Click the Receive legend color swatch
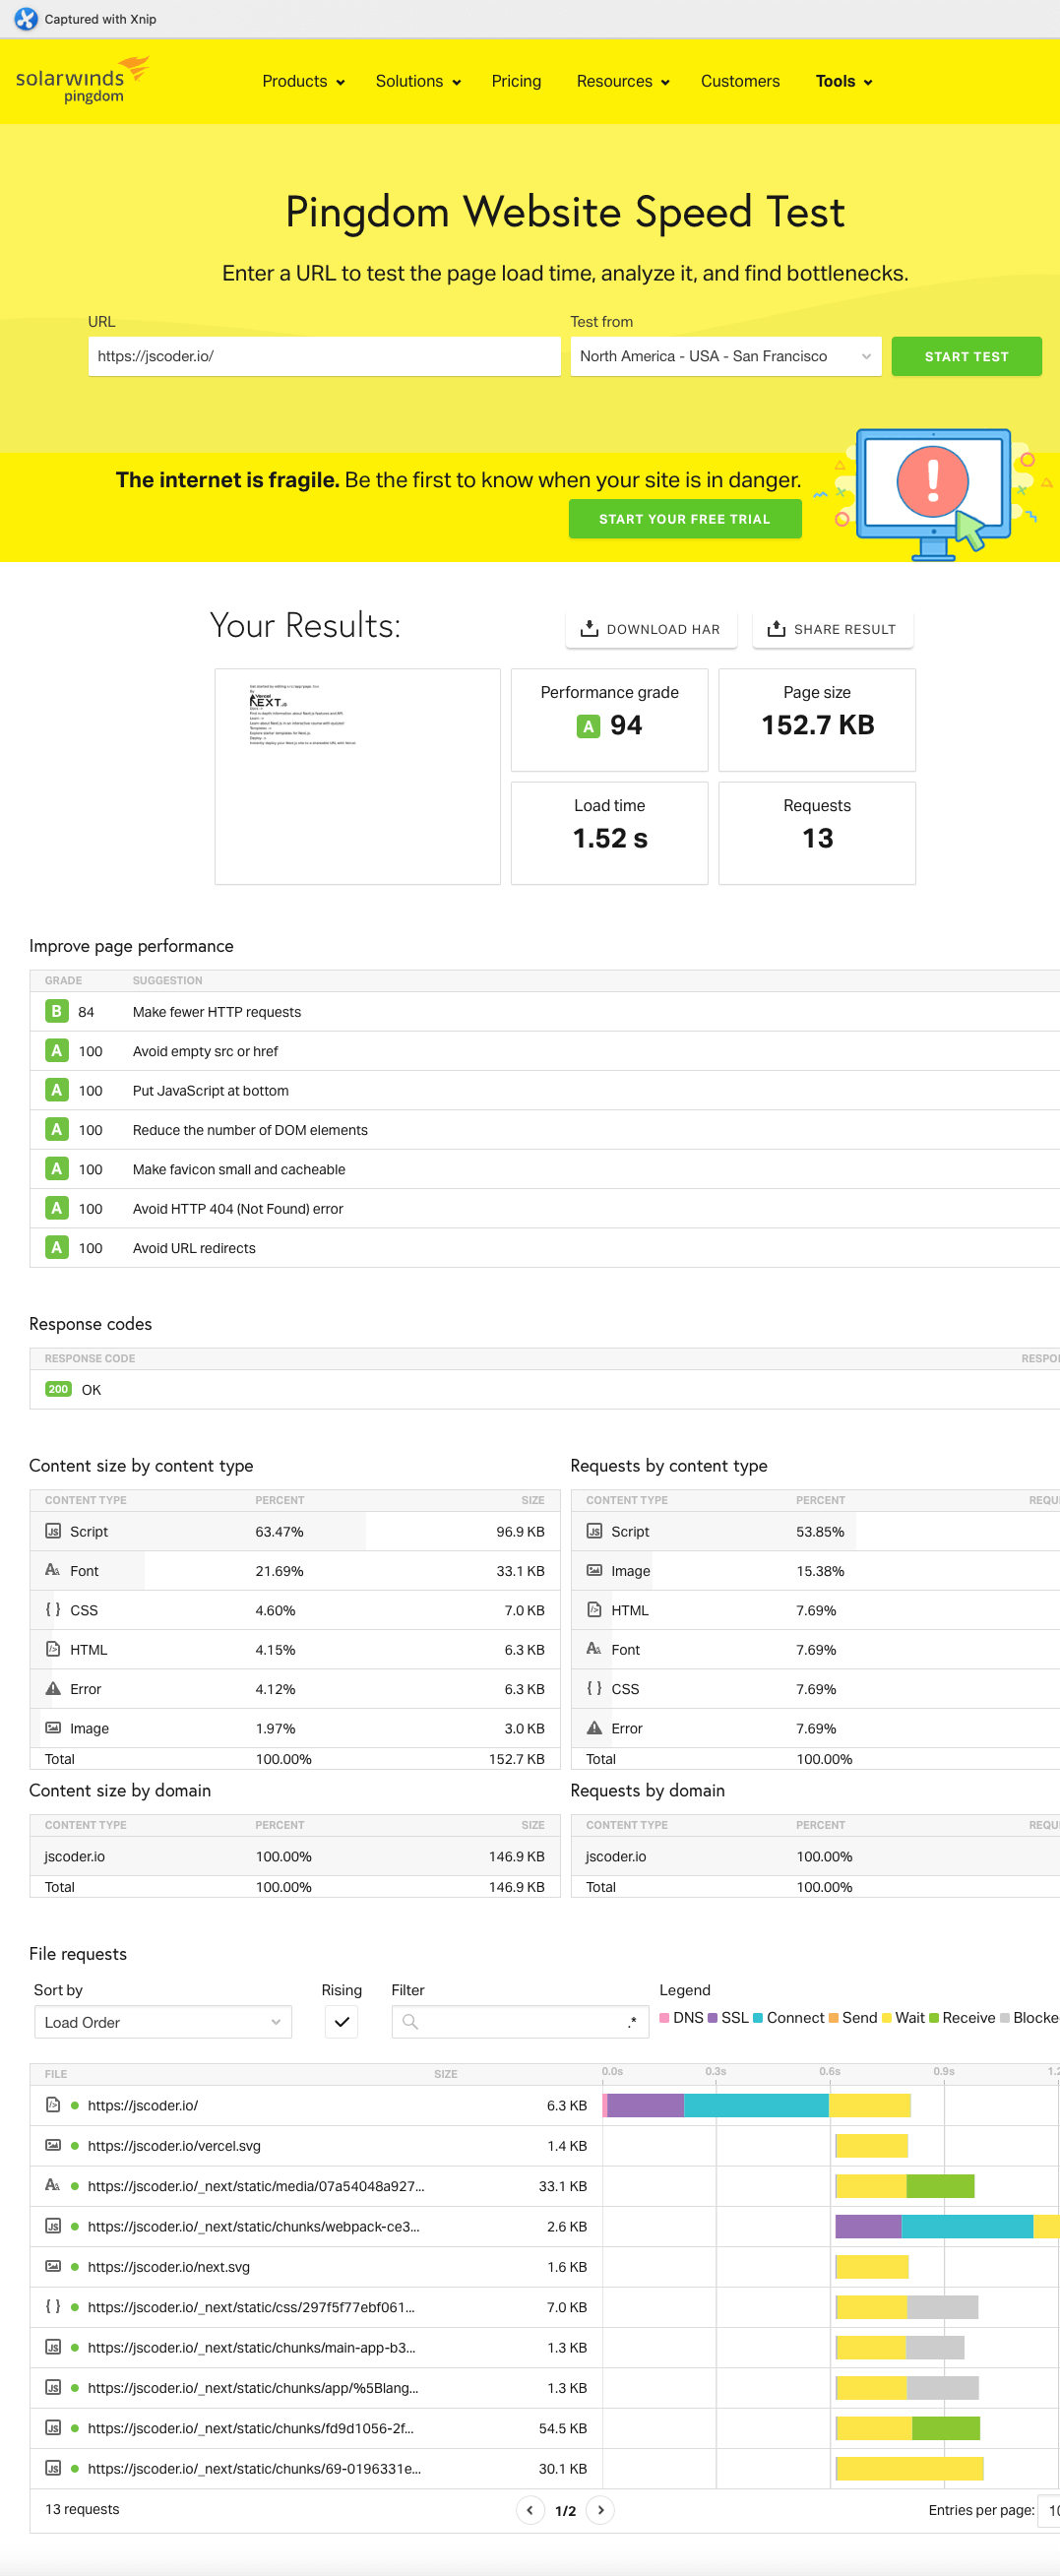The width and height of the screenshot is (1060, 2576). pos(934,2017)
